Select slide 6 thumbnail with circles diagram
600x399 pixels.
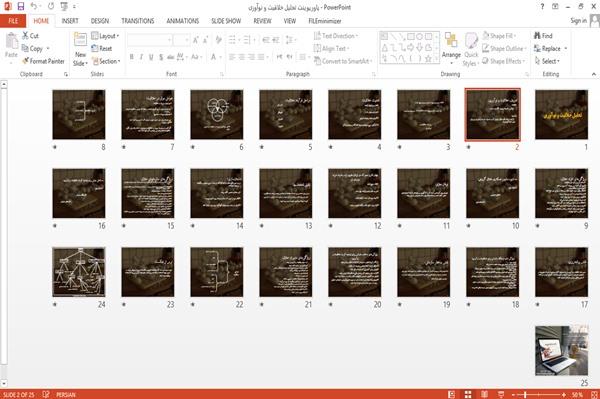pos(217,114)
